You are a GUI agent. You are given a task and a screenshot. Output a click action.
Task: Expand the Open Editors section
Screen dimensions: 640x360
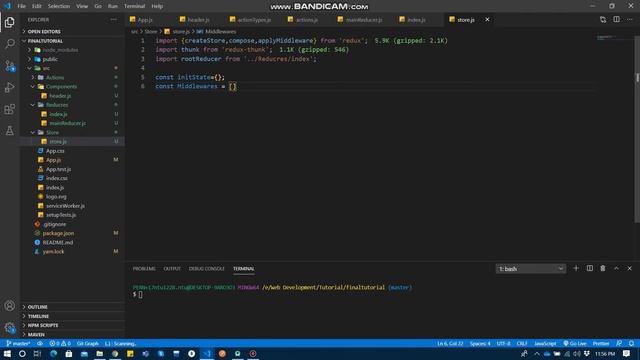(73, 31)
